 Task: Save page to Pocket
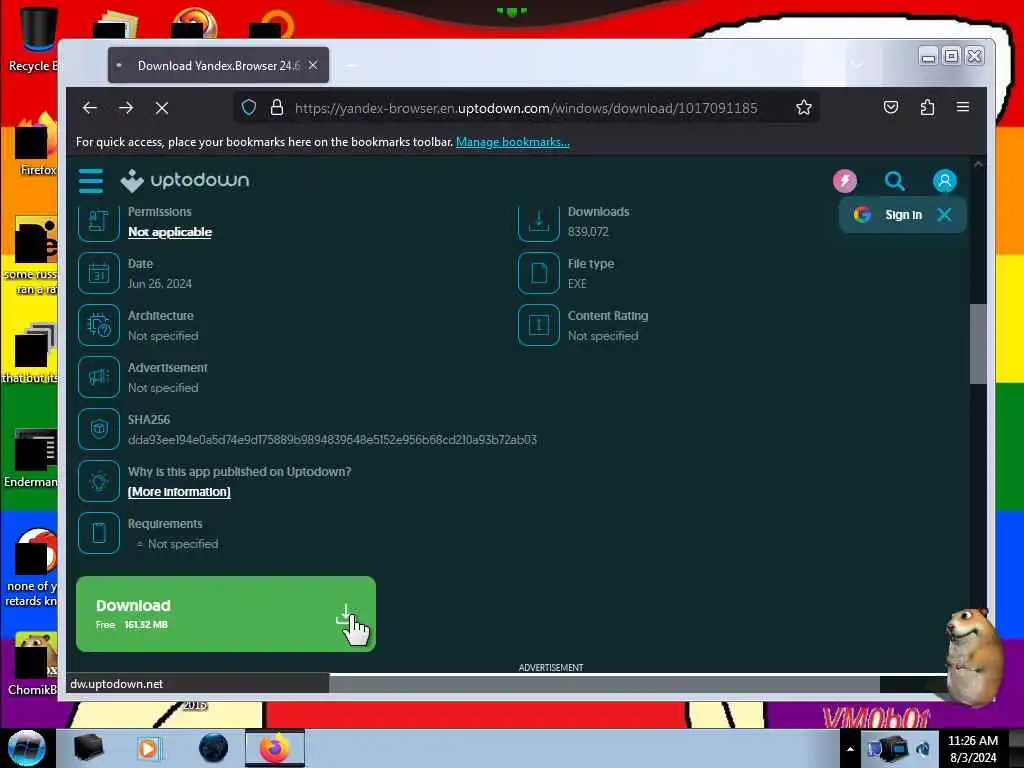891,107
